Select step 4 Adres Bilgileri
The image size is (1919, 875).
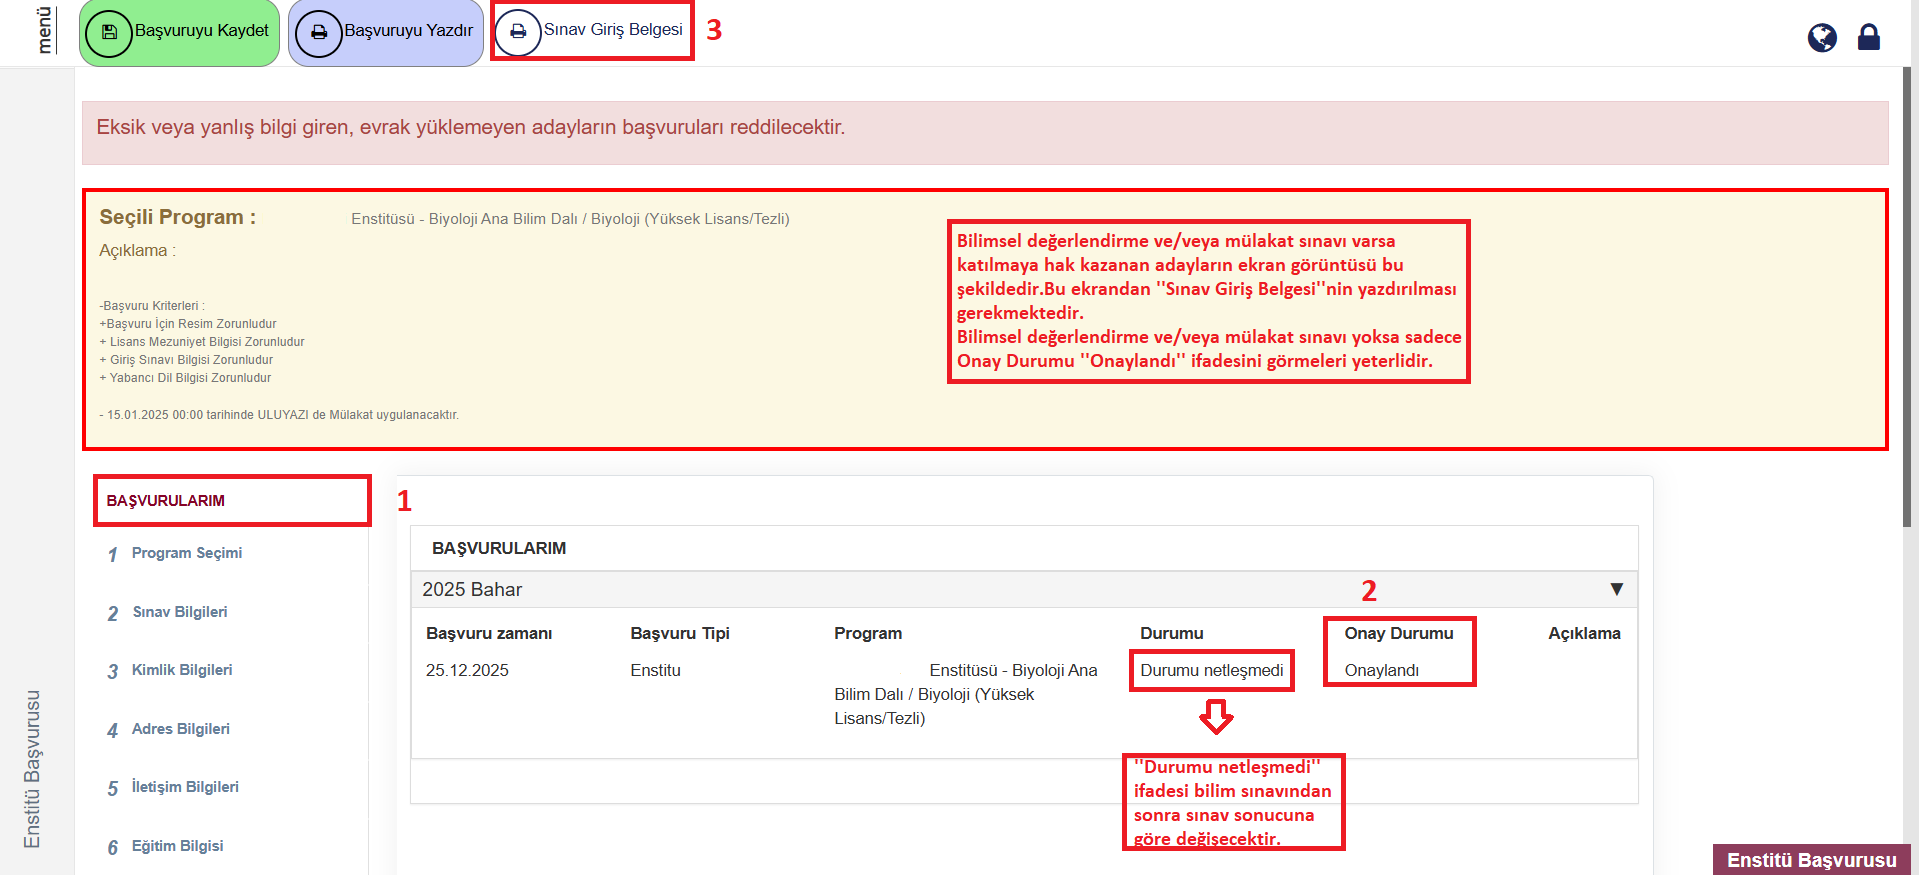[181, 729]
